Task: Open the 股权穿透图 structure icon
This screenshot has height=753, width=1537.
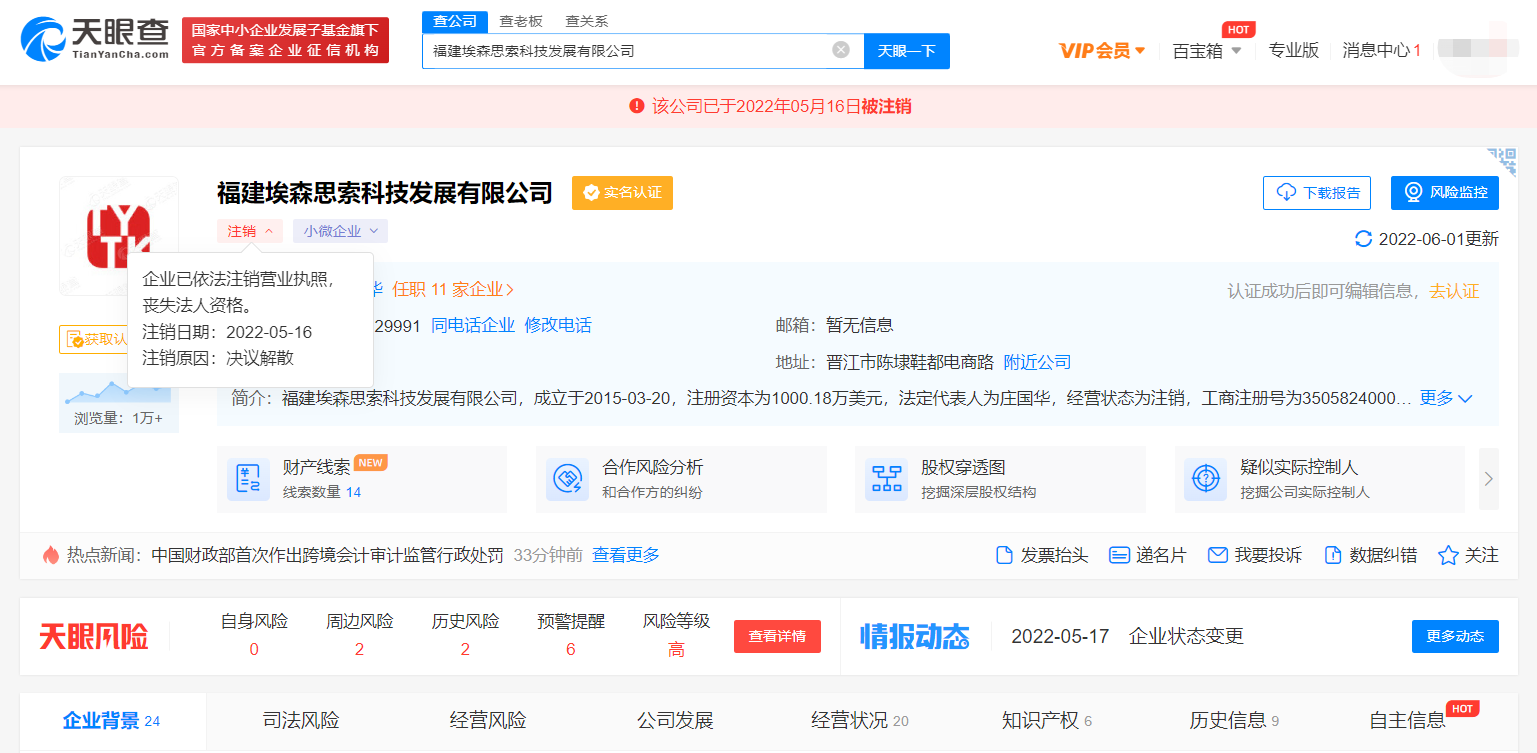Action: click(x=886, y=479)
